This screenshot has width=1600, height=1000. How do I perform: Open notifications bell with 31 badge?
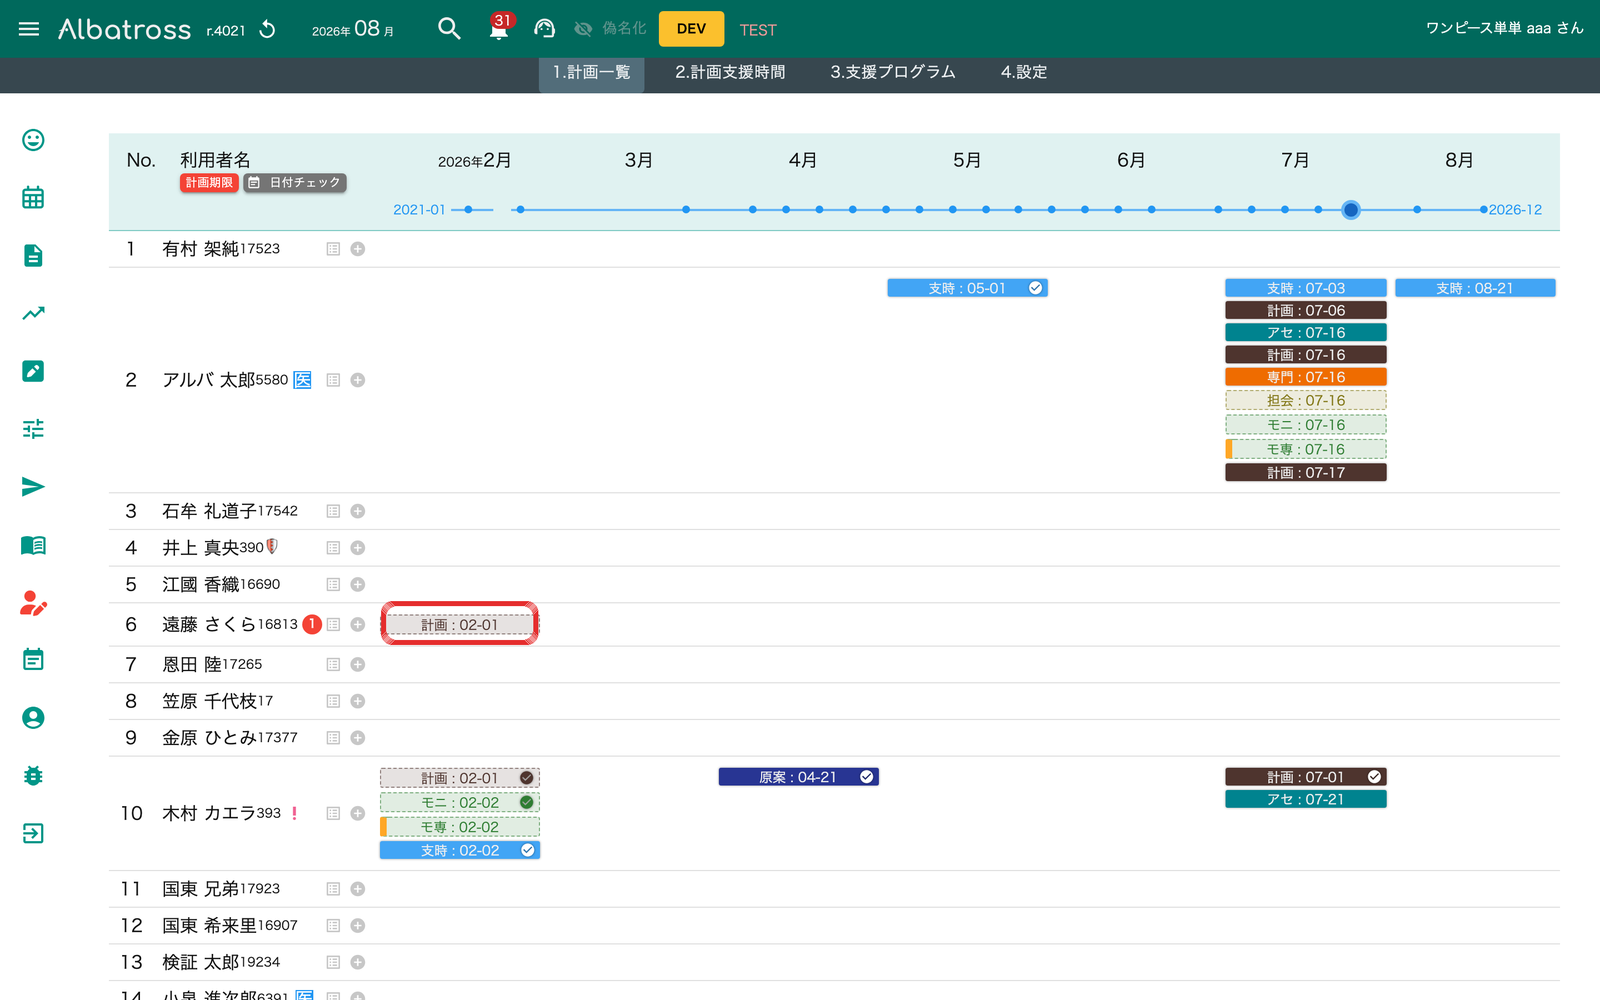499,27
